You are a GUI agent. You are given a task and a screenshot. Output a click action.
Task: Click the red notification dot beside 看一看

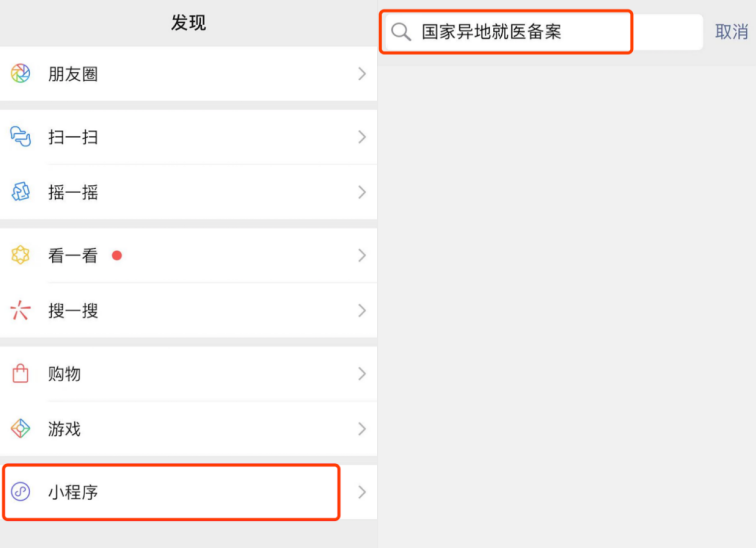click(117, 255)
